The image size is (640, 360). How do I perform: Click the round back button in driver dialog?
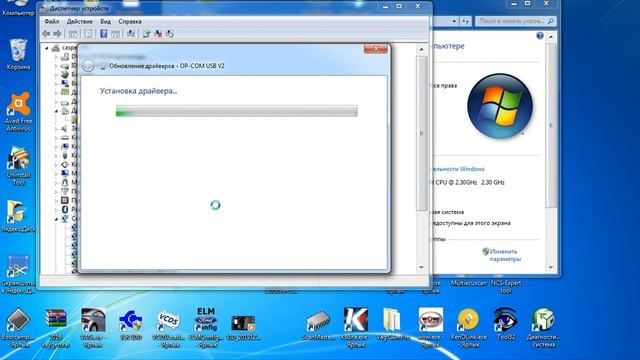click(x=88, y=65)
